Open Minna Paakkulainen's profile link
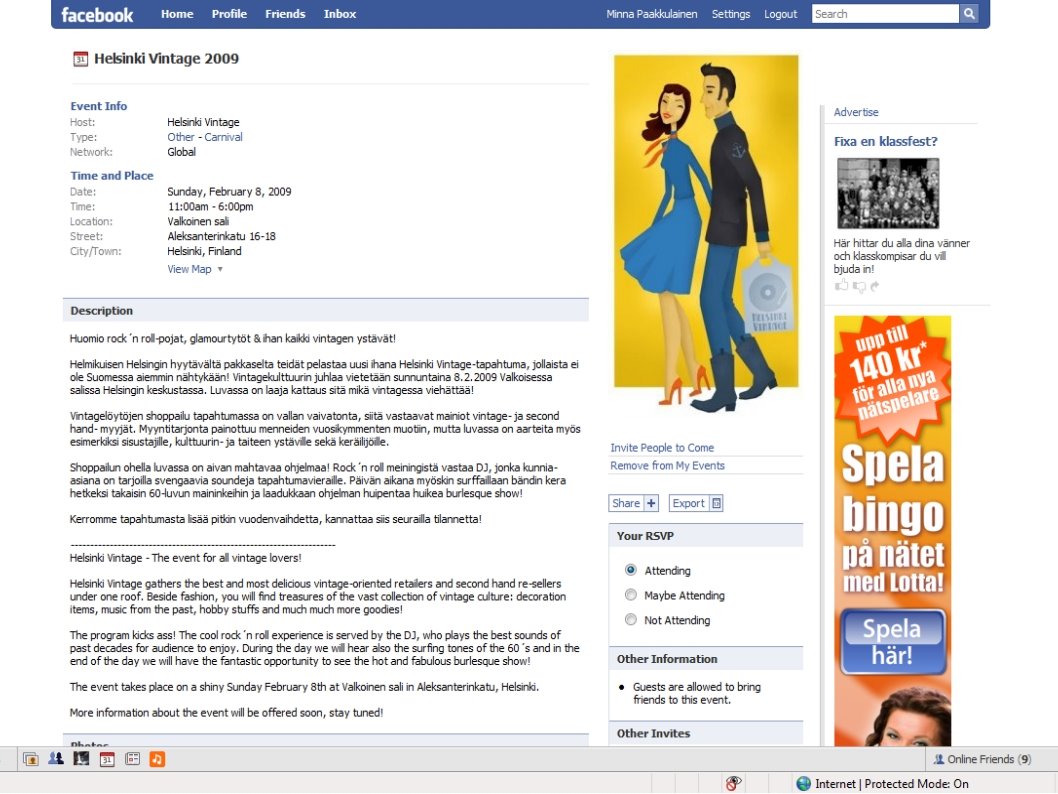1058x794 pixels. click(x=652, y=13)
